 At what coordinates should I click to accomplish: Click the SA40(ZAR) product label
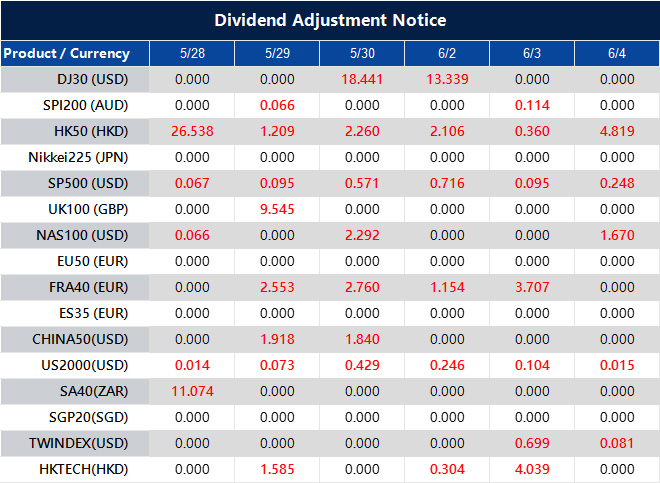coord(89,391)
